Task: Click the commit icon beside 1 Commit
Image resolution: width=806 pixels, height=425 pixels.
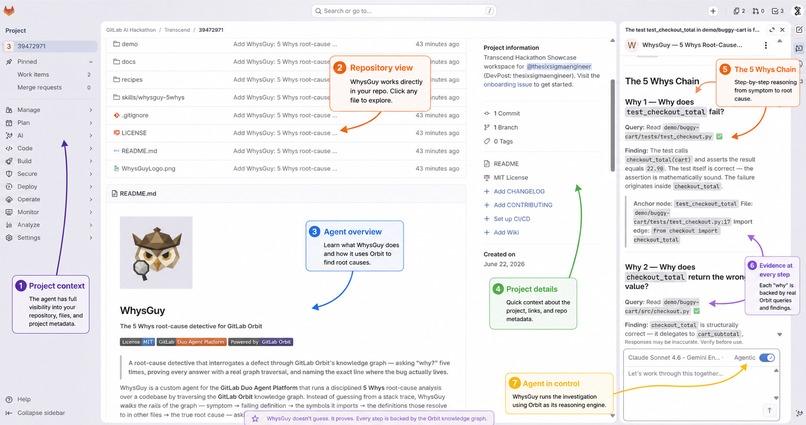Action: tap(487, 113)
